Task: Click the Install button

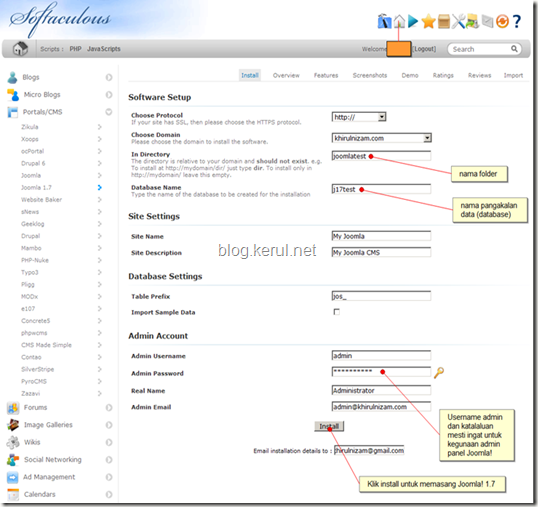Action: 329,426
